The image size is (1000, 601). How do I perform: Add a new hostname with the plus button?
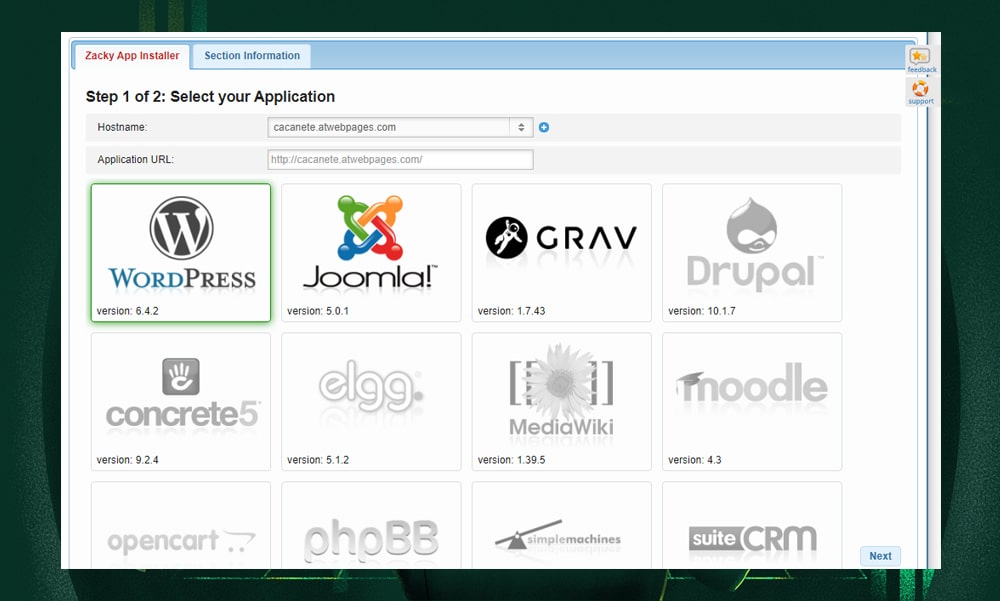click(x=542, y=127)
